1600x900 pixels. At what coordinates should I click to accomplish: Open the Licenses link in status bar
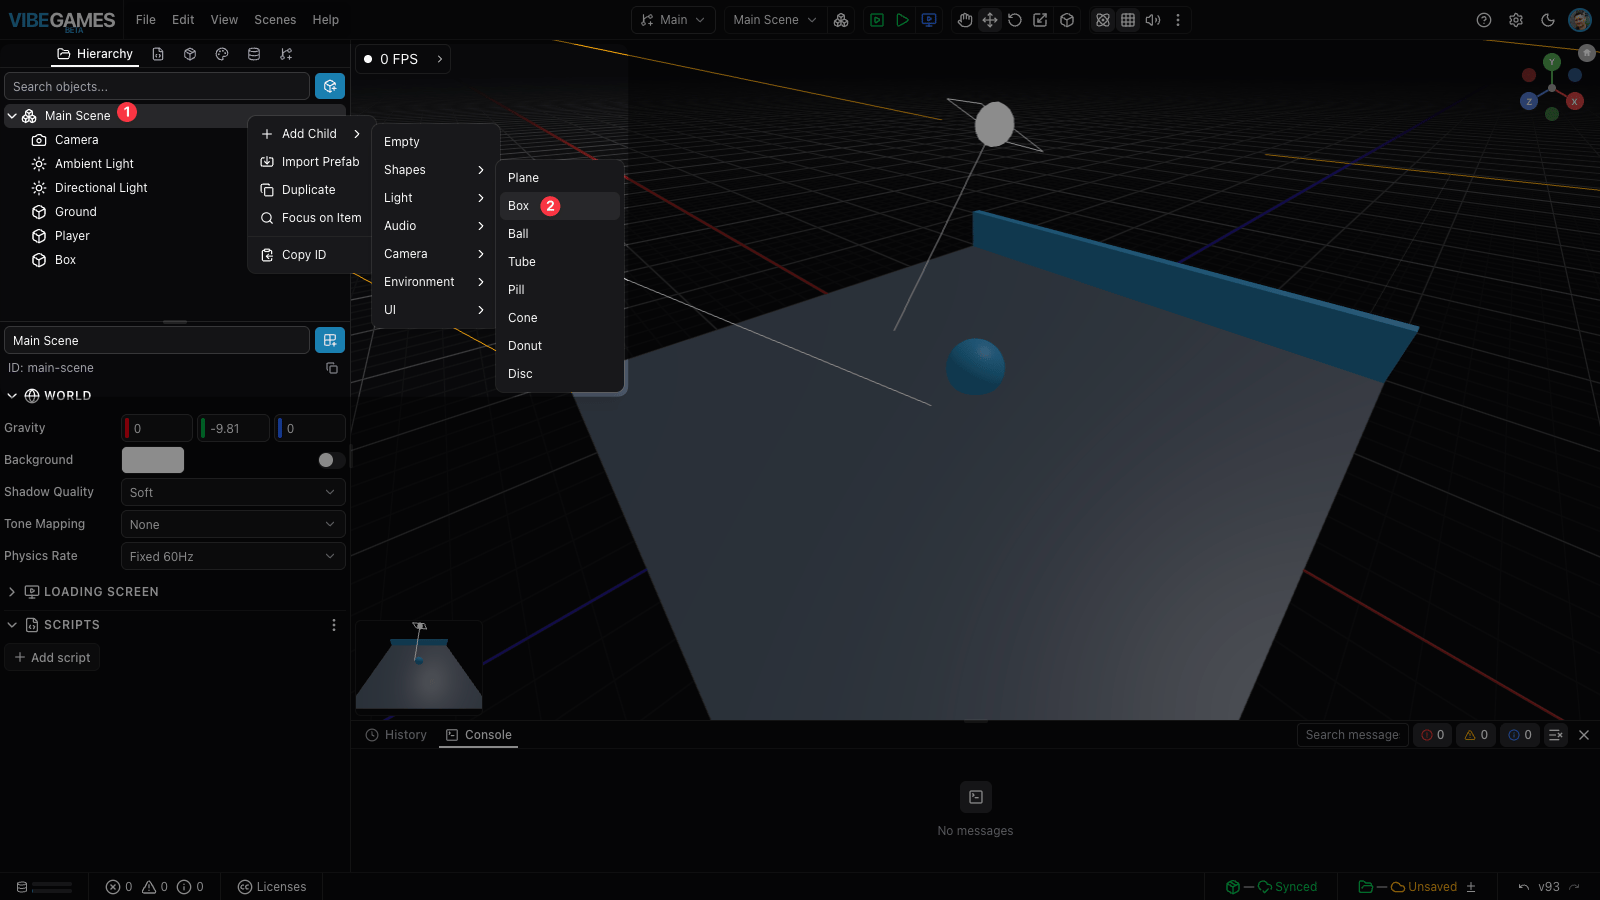[x=272, y=887]
